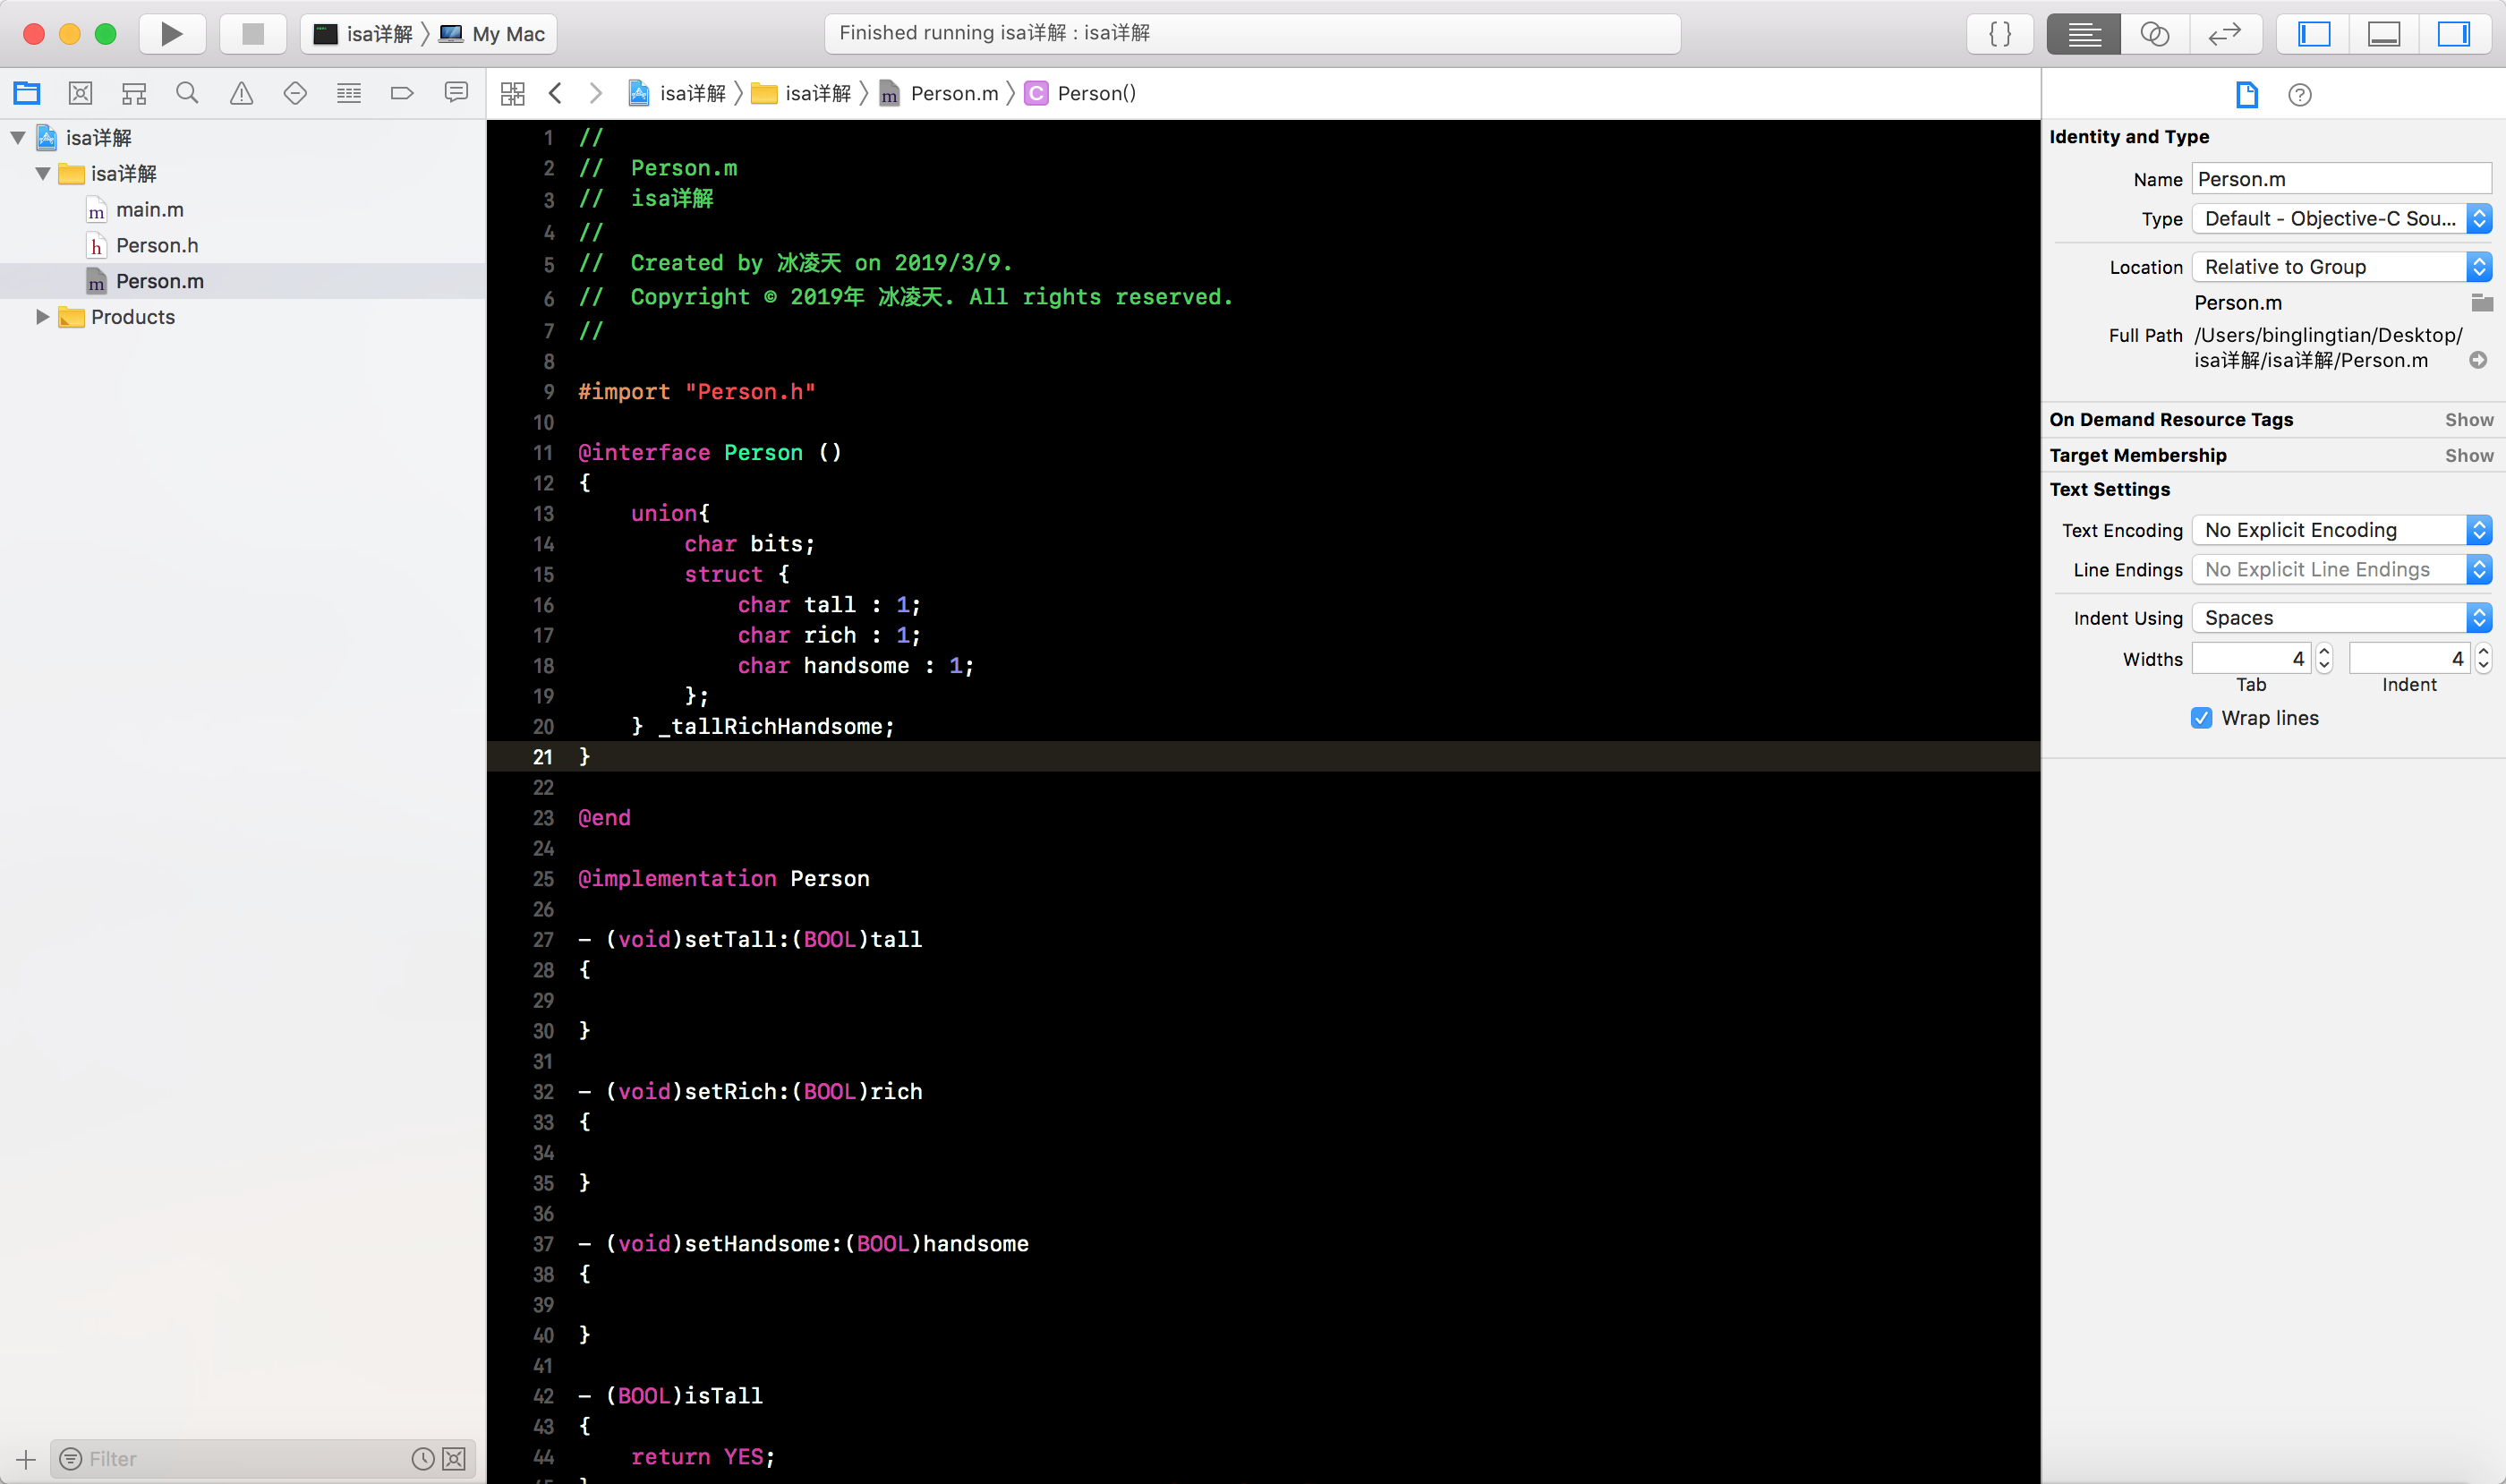
Task: Toggle the Debug area visibility
Action: coord(2384,34)
